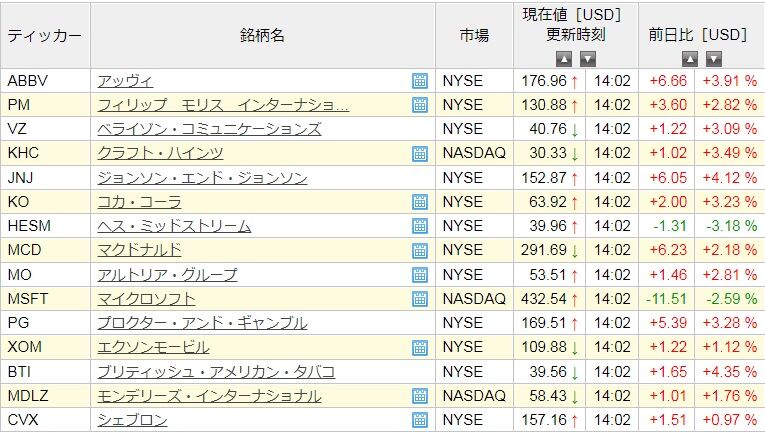Screen dimensions: 765x432
Task: Click the calendar icon in the MDLZ row
Action: click(420, 396)
